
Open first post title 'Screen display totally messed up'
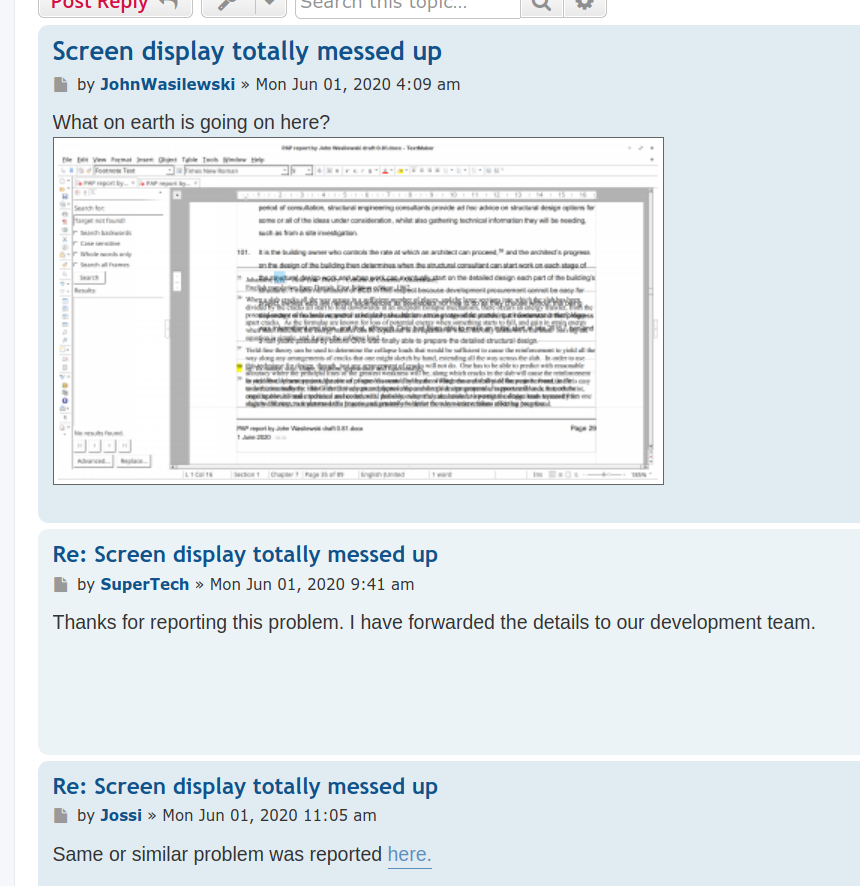[247, 51]
